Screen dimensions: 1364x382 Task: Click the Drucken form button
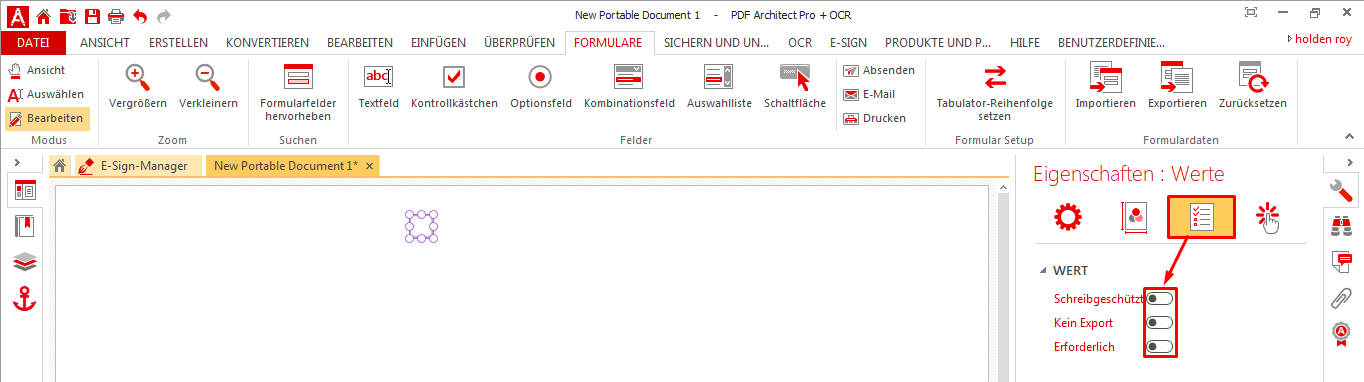(875, 118)
